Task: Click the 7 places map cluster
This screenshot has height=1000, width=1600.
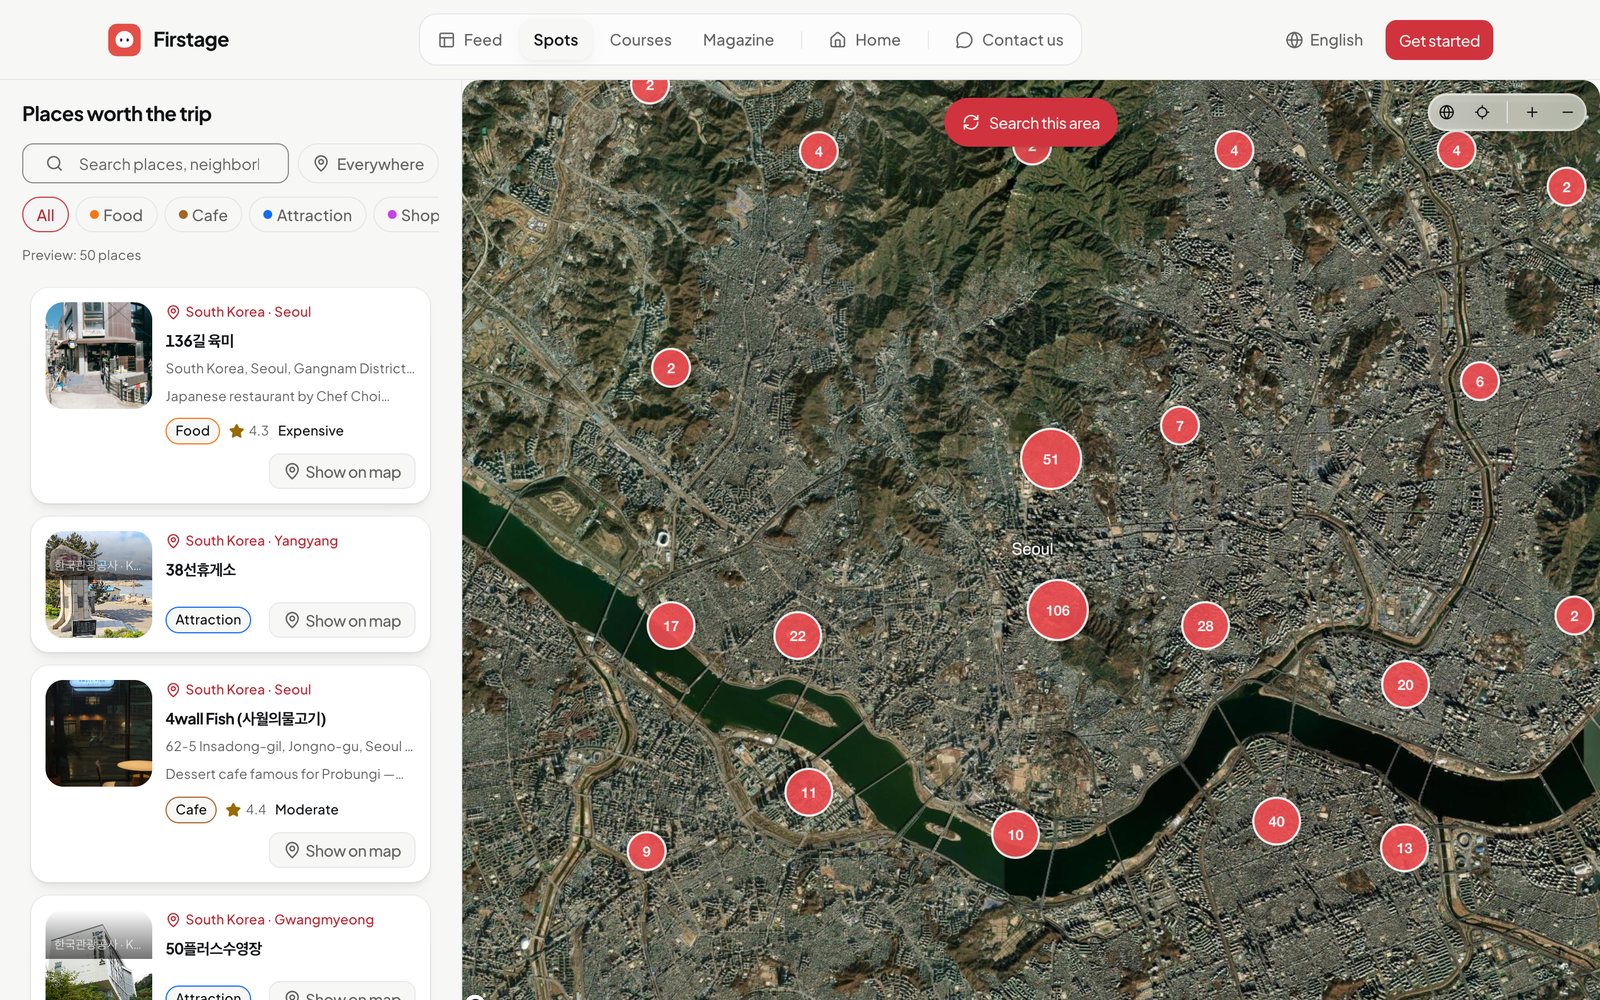Action: click(x=1180, y=426)
